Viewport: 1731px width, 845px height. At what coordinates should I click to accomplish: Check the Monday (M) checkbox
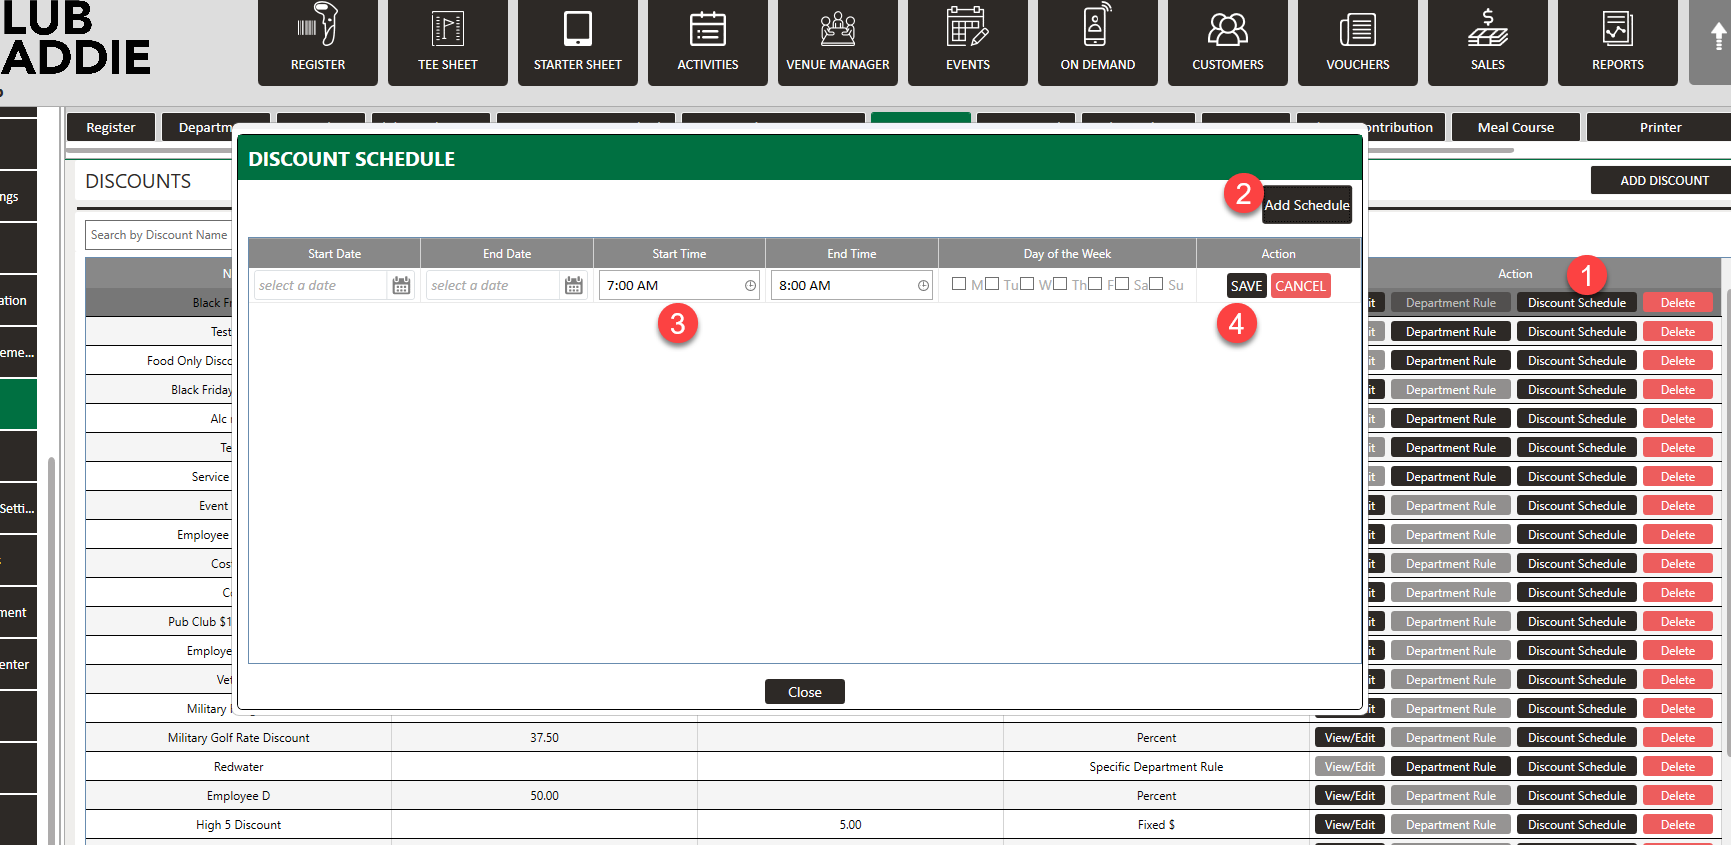tap(959, 284)
